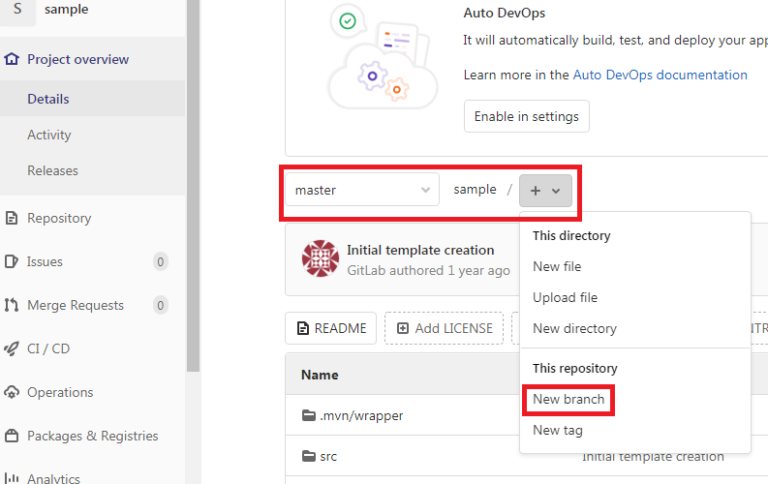
Task: Click the sidebar vertical scrollbar
Action: (193, 186)
